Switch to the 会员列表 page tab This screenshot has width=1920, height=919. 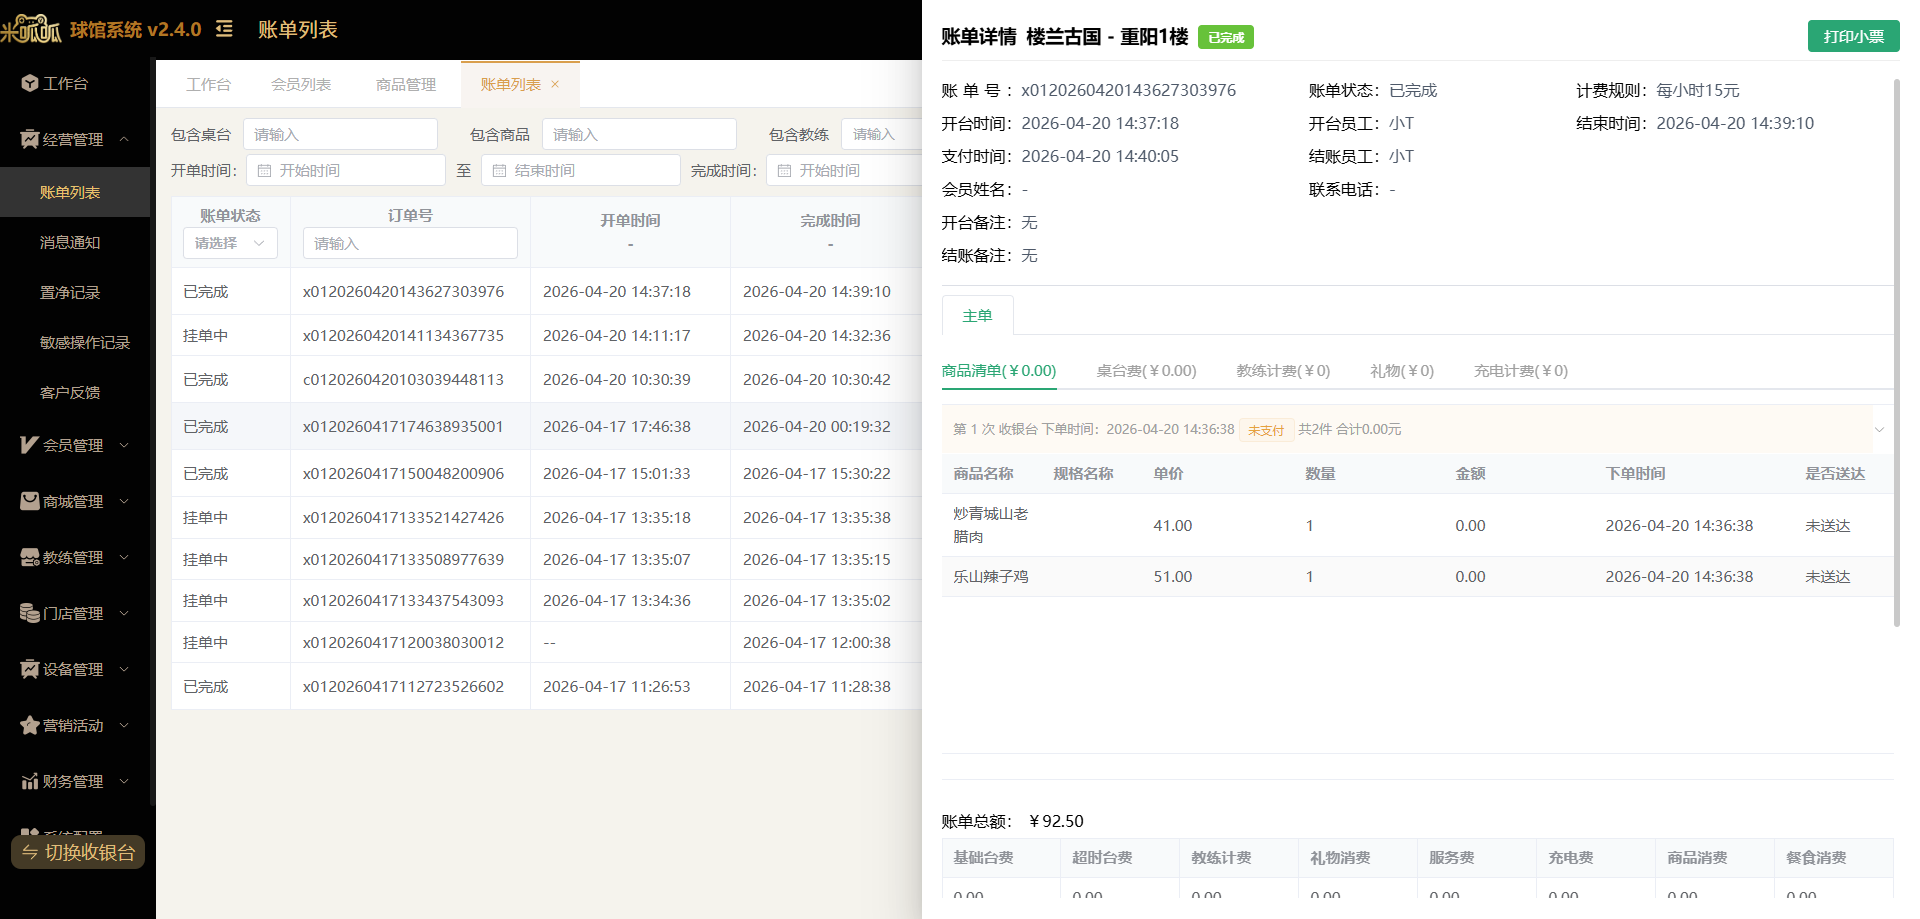coord(301,84)
